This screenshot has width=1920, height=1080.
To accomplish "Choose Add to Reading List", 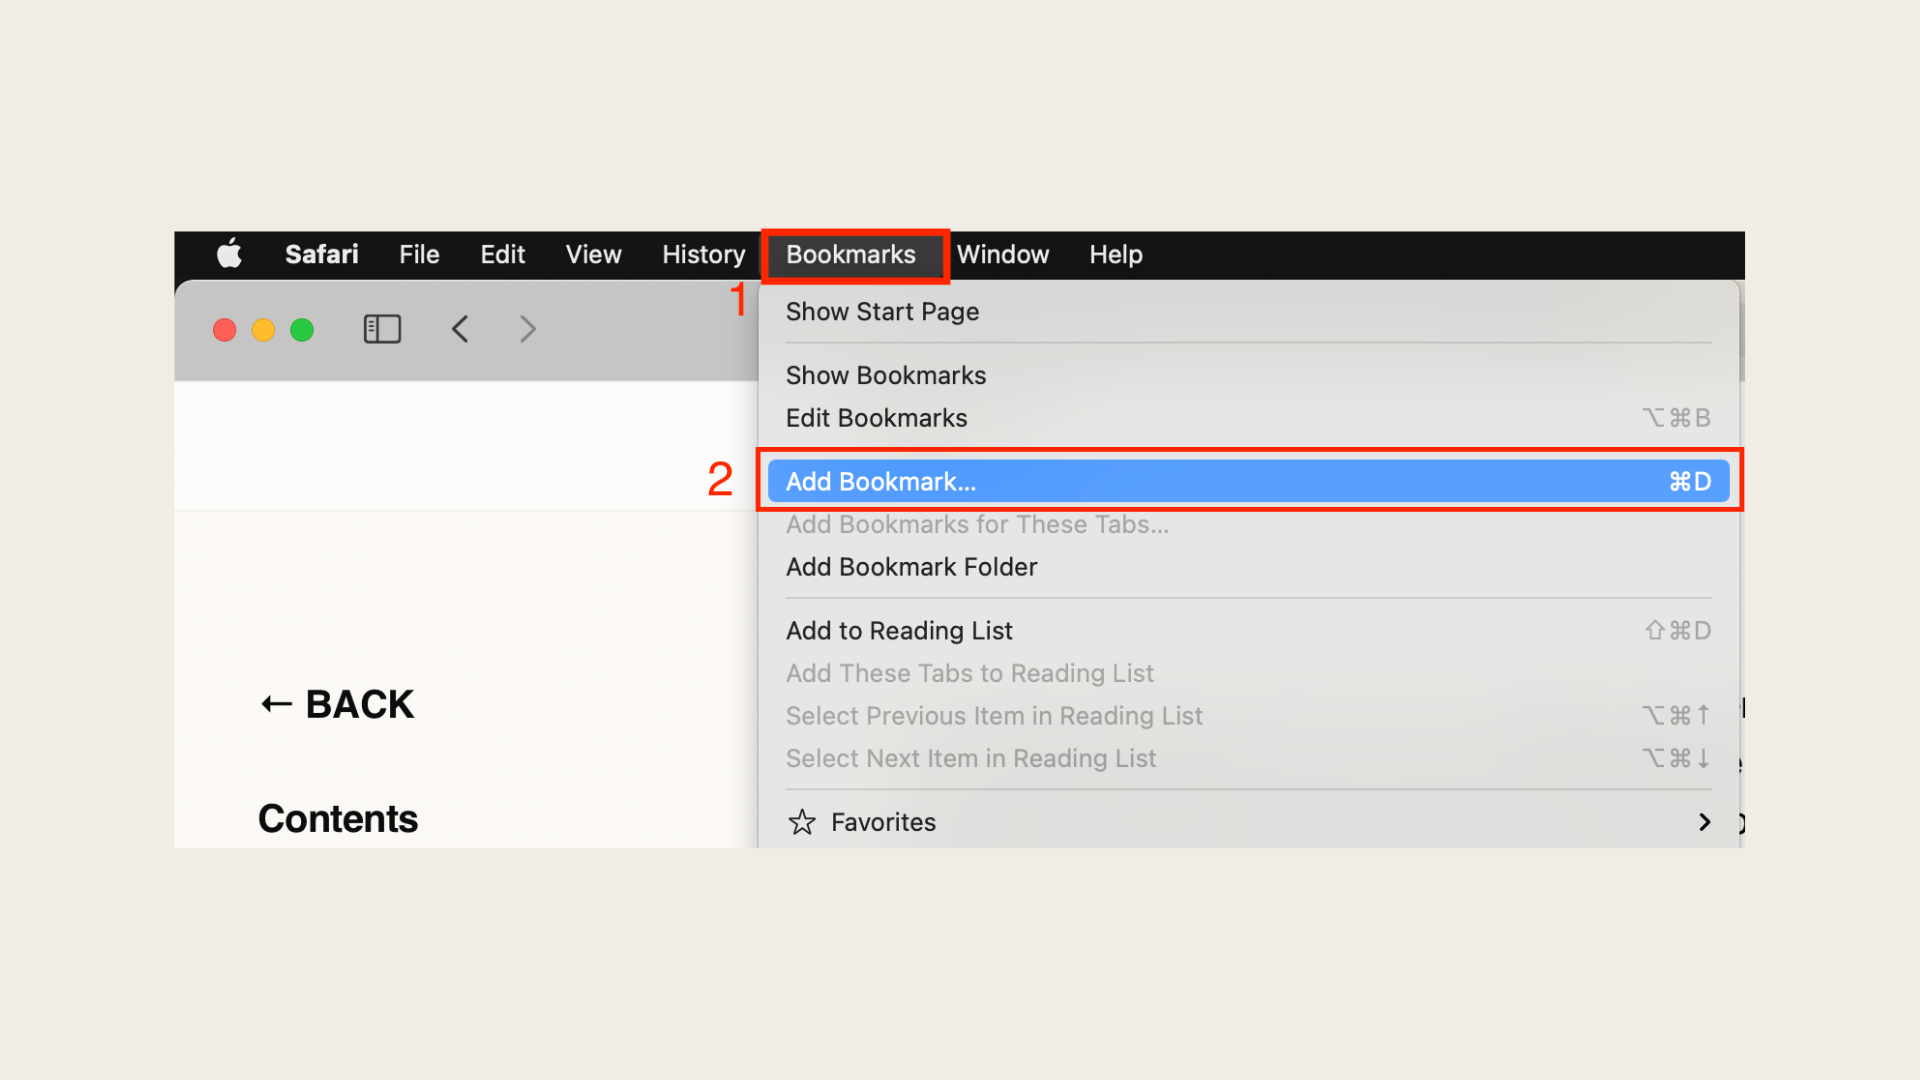I will [x=1248, y=631].
